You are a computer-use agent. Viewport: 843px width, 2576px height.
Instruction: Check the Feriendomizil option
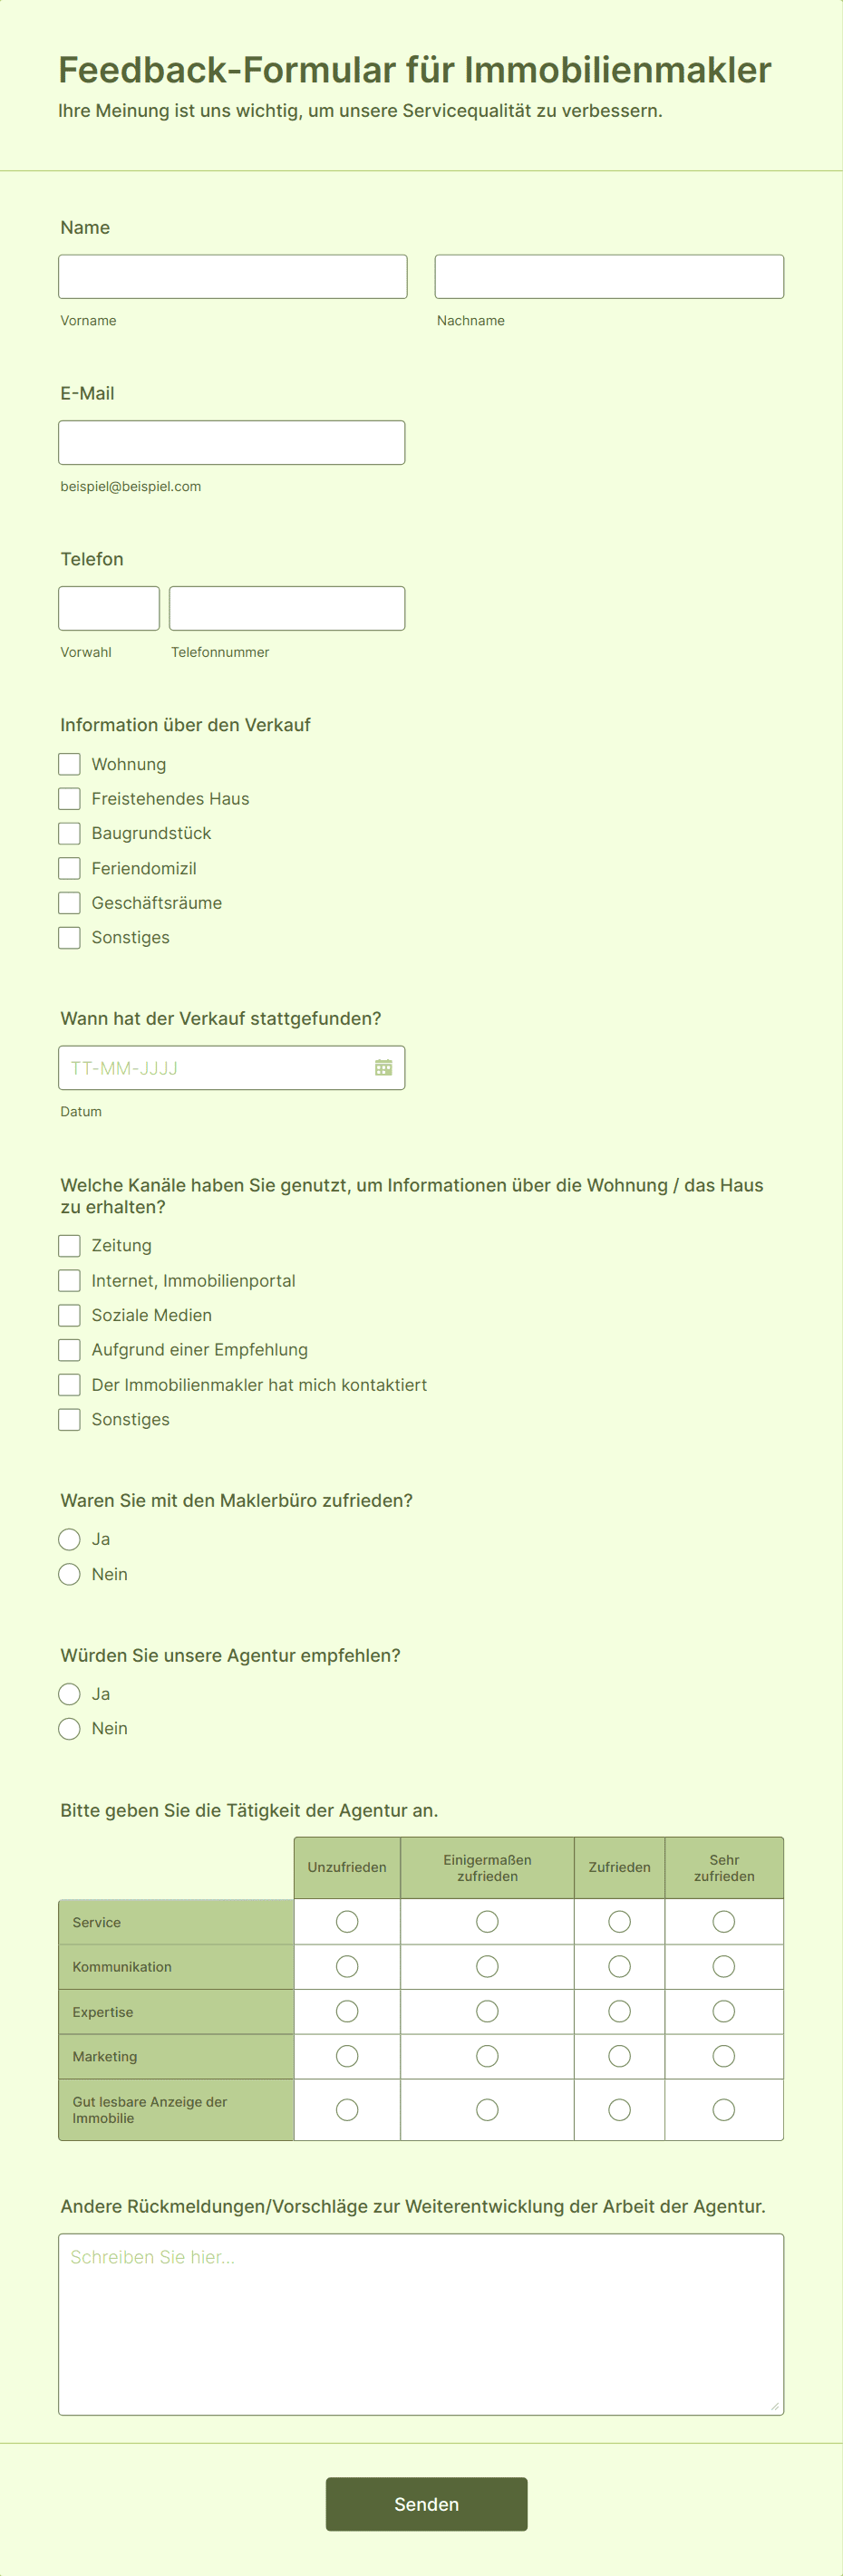(x=69, y=868)
